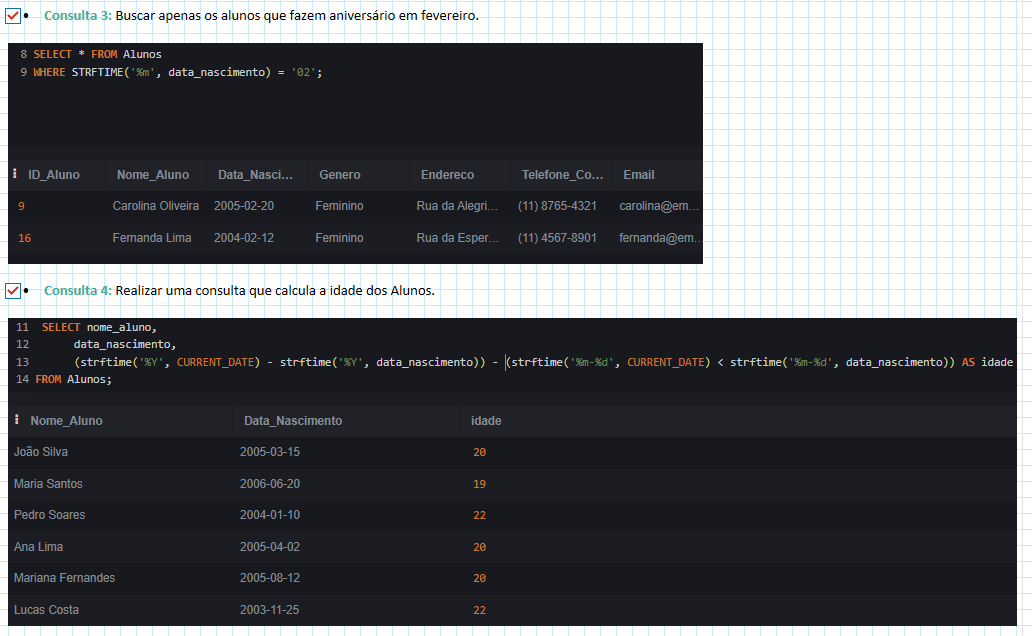
Task: Toggle the Consulta 3 checkbox
Action: [x=13, y=15]
